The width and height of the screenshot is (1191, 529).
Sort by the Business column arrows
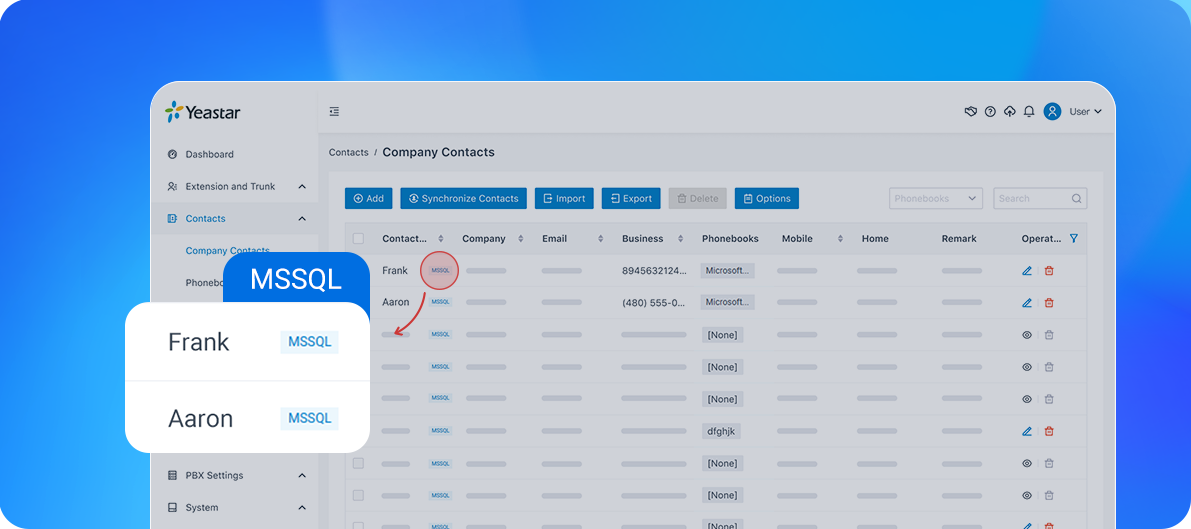point(681,239)
